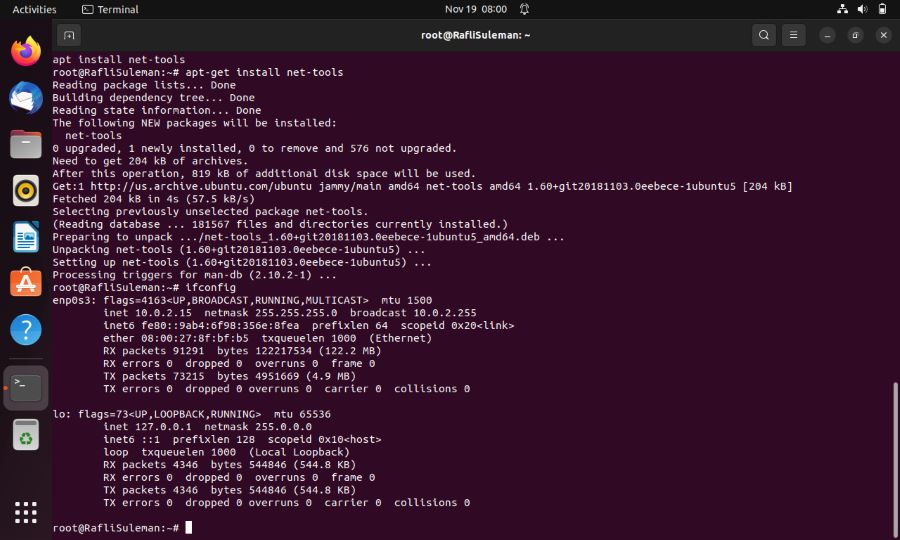
Task: Open the Terminal app menu in top bar
Action: click(x=110, y=9)
